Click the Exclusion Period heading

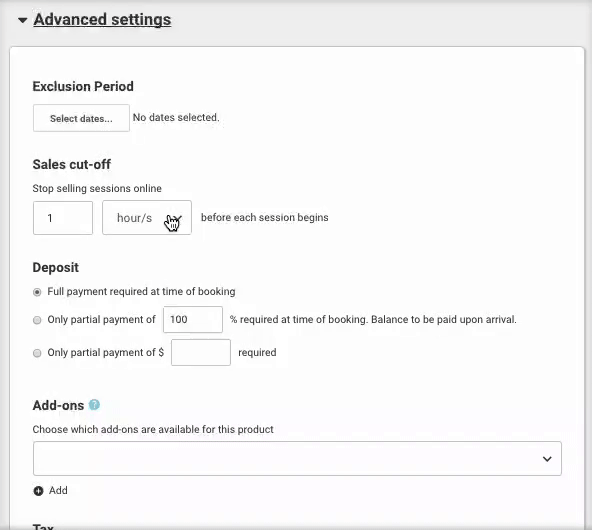[x=83, y=86]
